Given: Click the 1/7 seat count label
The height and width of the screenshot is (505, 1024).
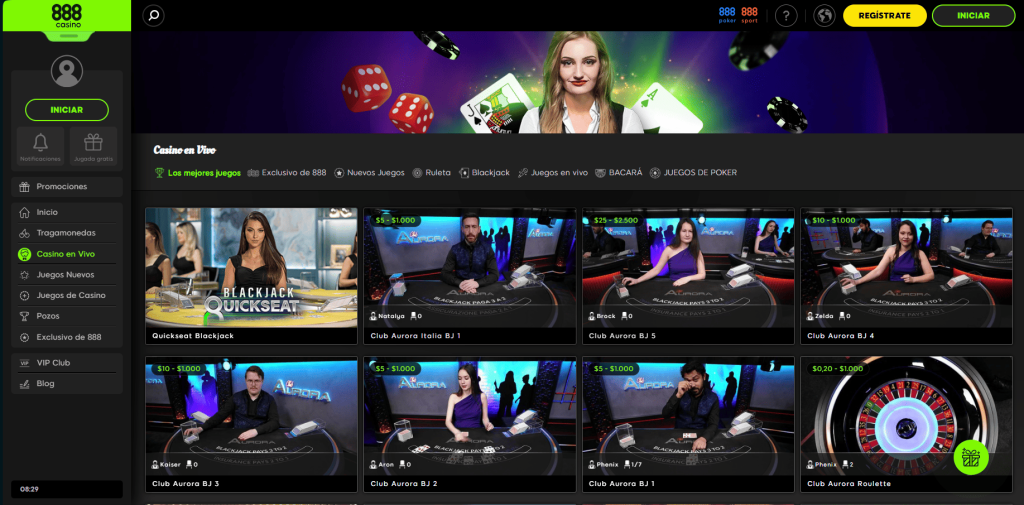Looking at the screenshot, I should pyautogui.click(x=638, y=464).
